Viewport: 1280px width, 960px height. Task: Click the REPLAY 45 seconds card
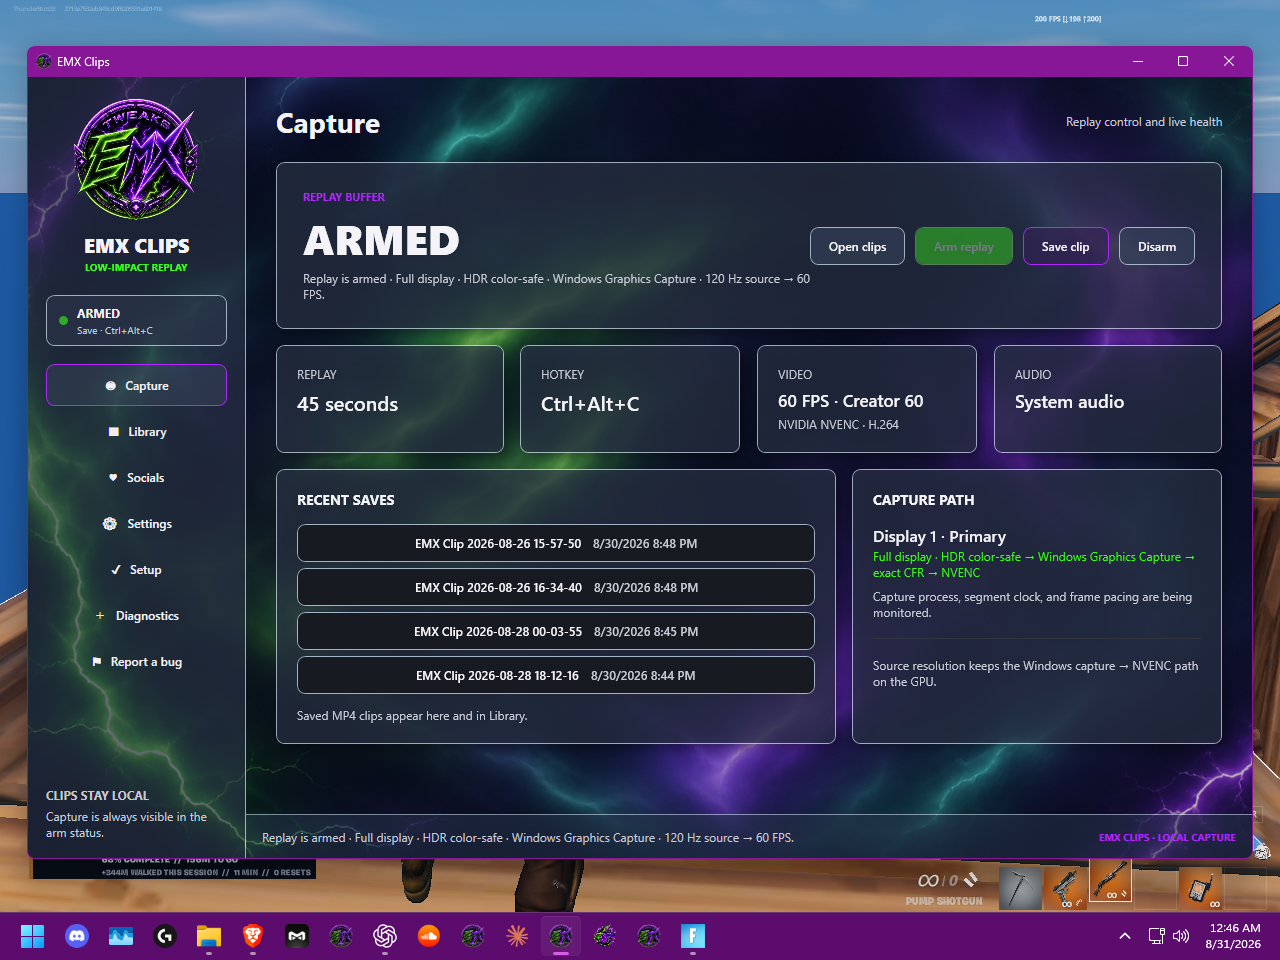coord(390,399)
